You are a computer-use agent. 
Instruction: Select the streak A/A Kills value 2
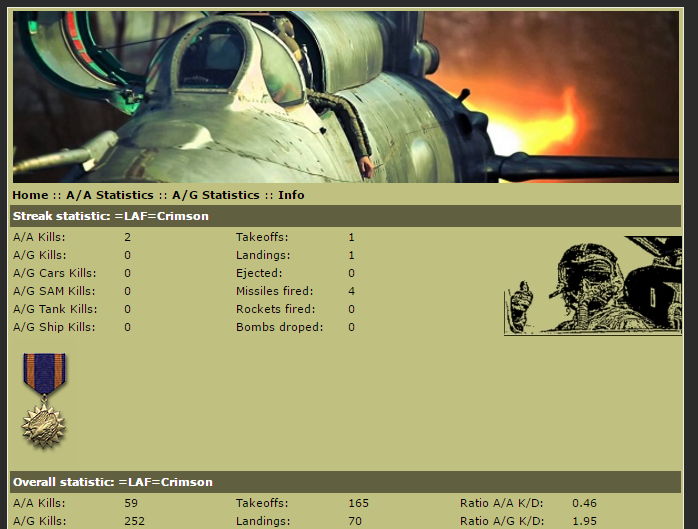pyautogui.click(x=128, y=237)
